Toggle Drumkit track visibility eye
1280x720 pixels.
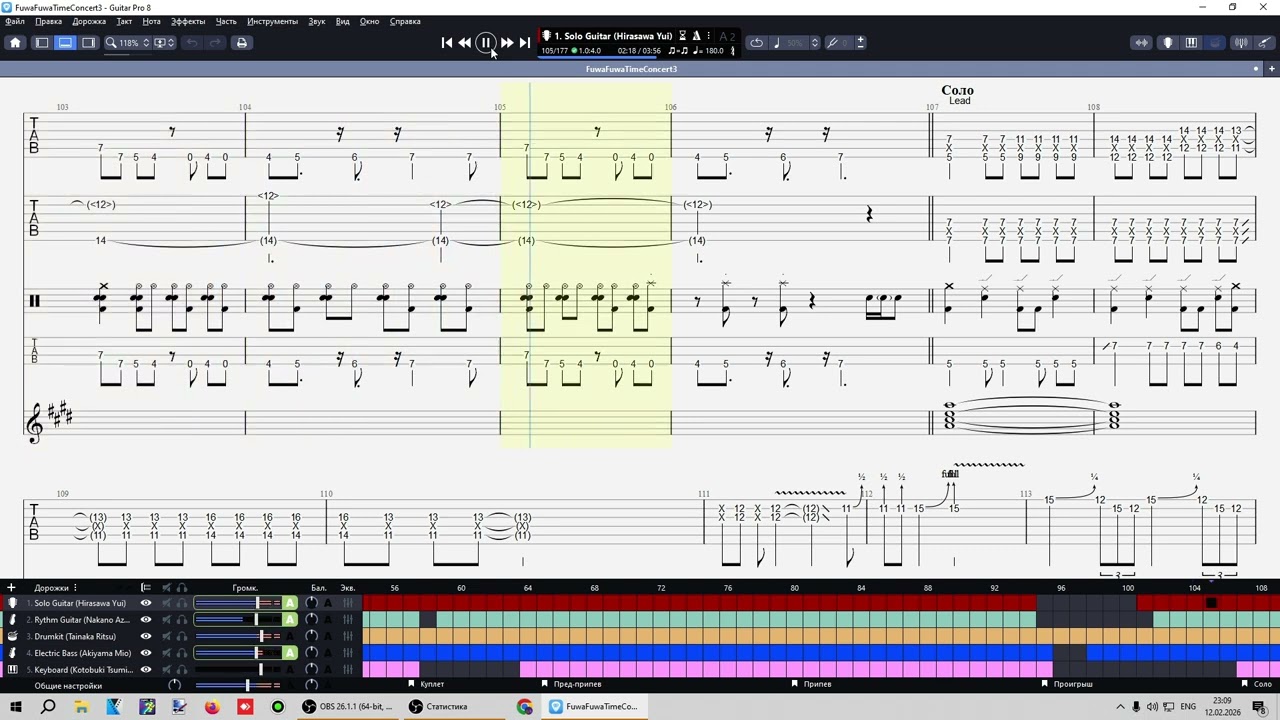point(146,636)
